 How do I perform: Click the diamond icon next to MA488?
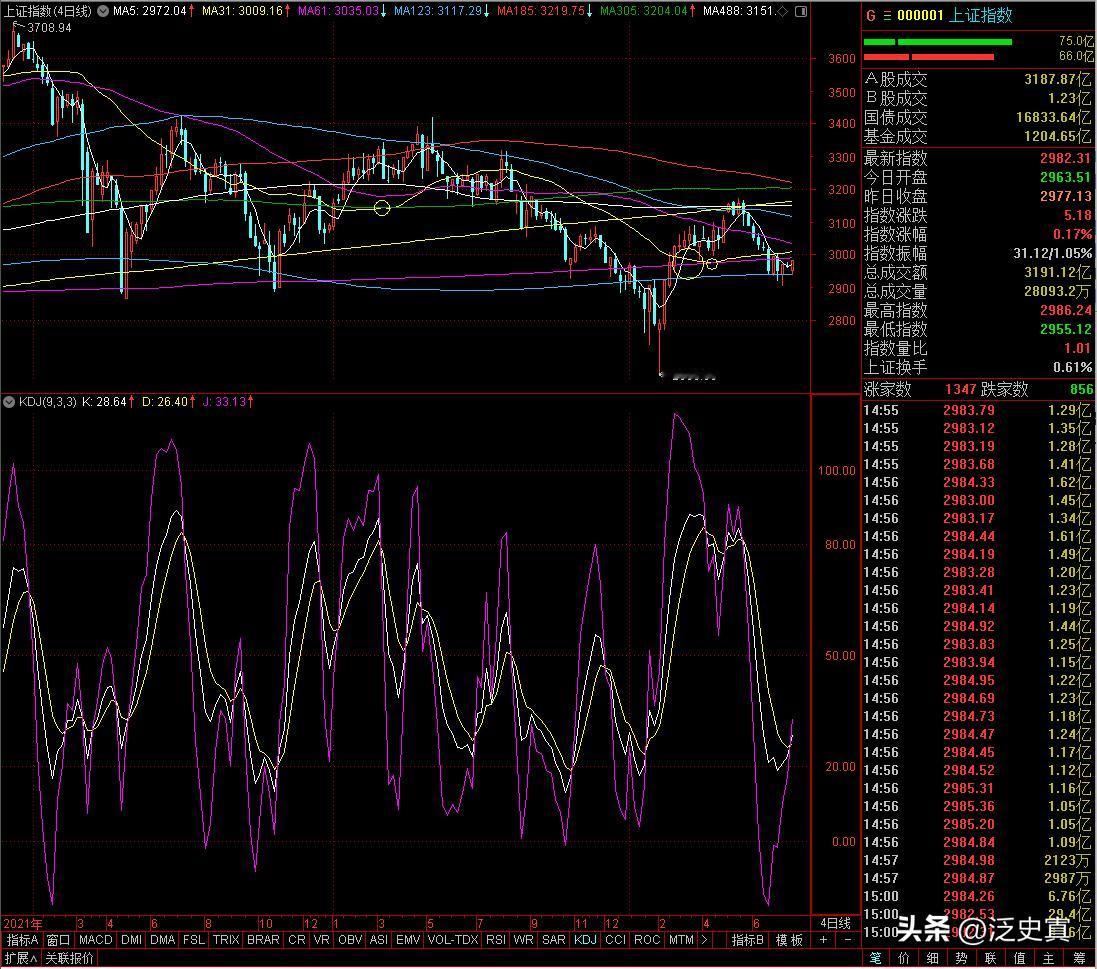pyautogui.click(x=783, y=11)
